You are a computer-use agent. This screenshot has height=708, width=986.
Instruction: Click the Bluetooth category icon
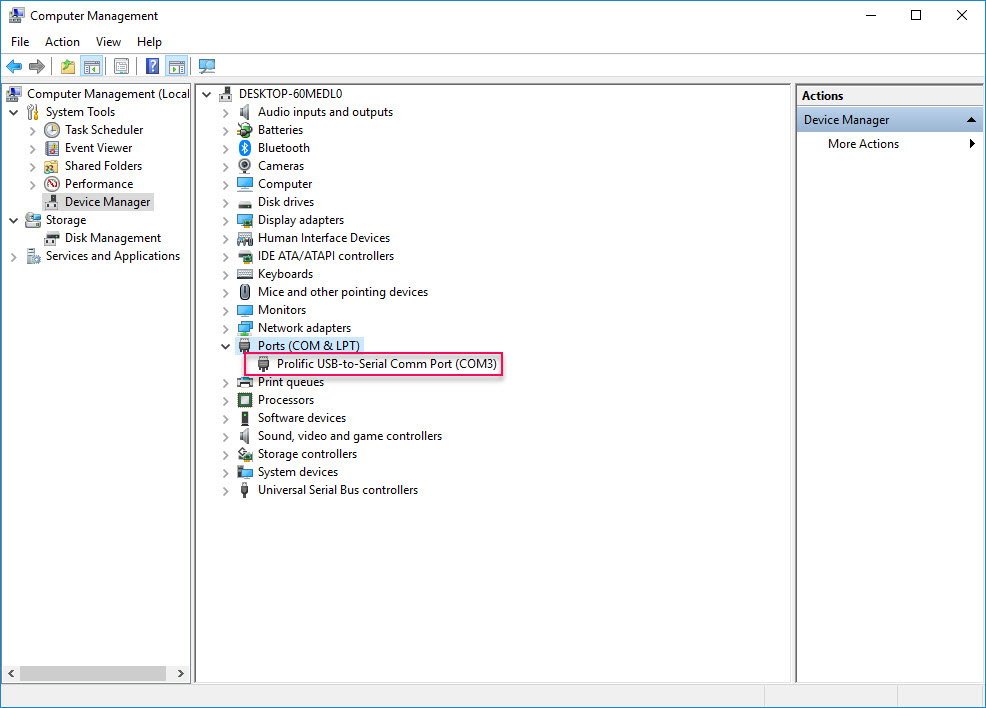click(245, 148)
